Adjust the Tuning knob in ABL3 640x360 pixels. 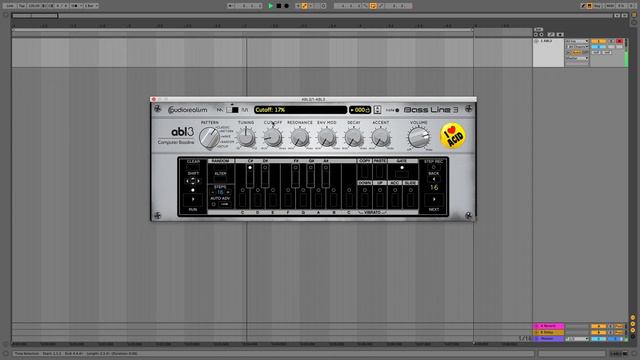(246, 138)
